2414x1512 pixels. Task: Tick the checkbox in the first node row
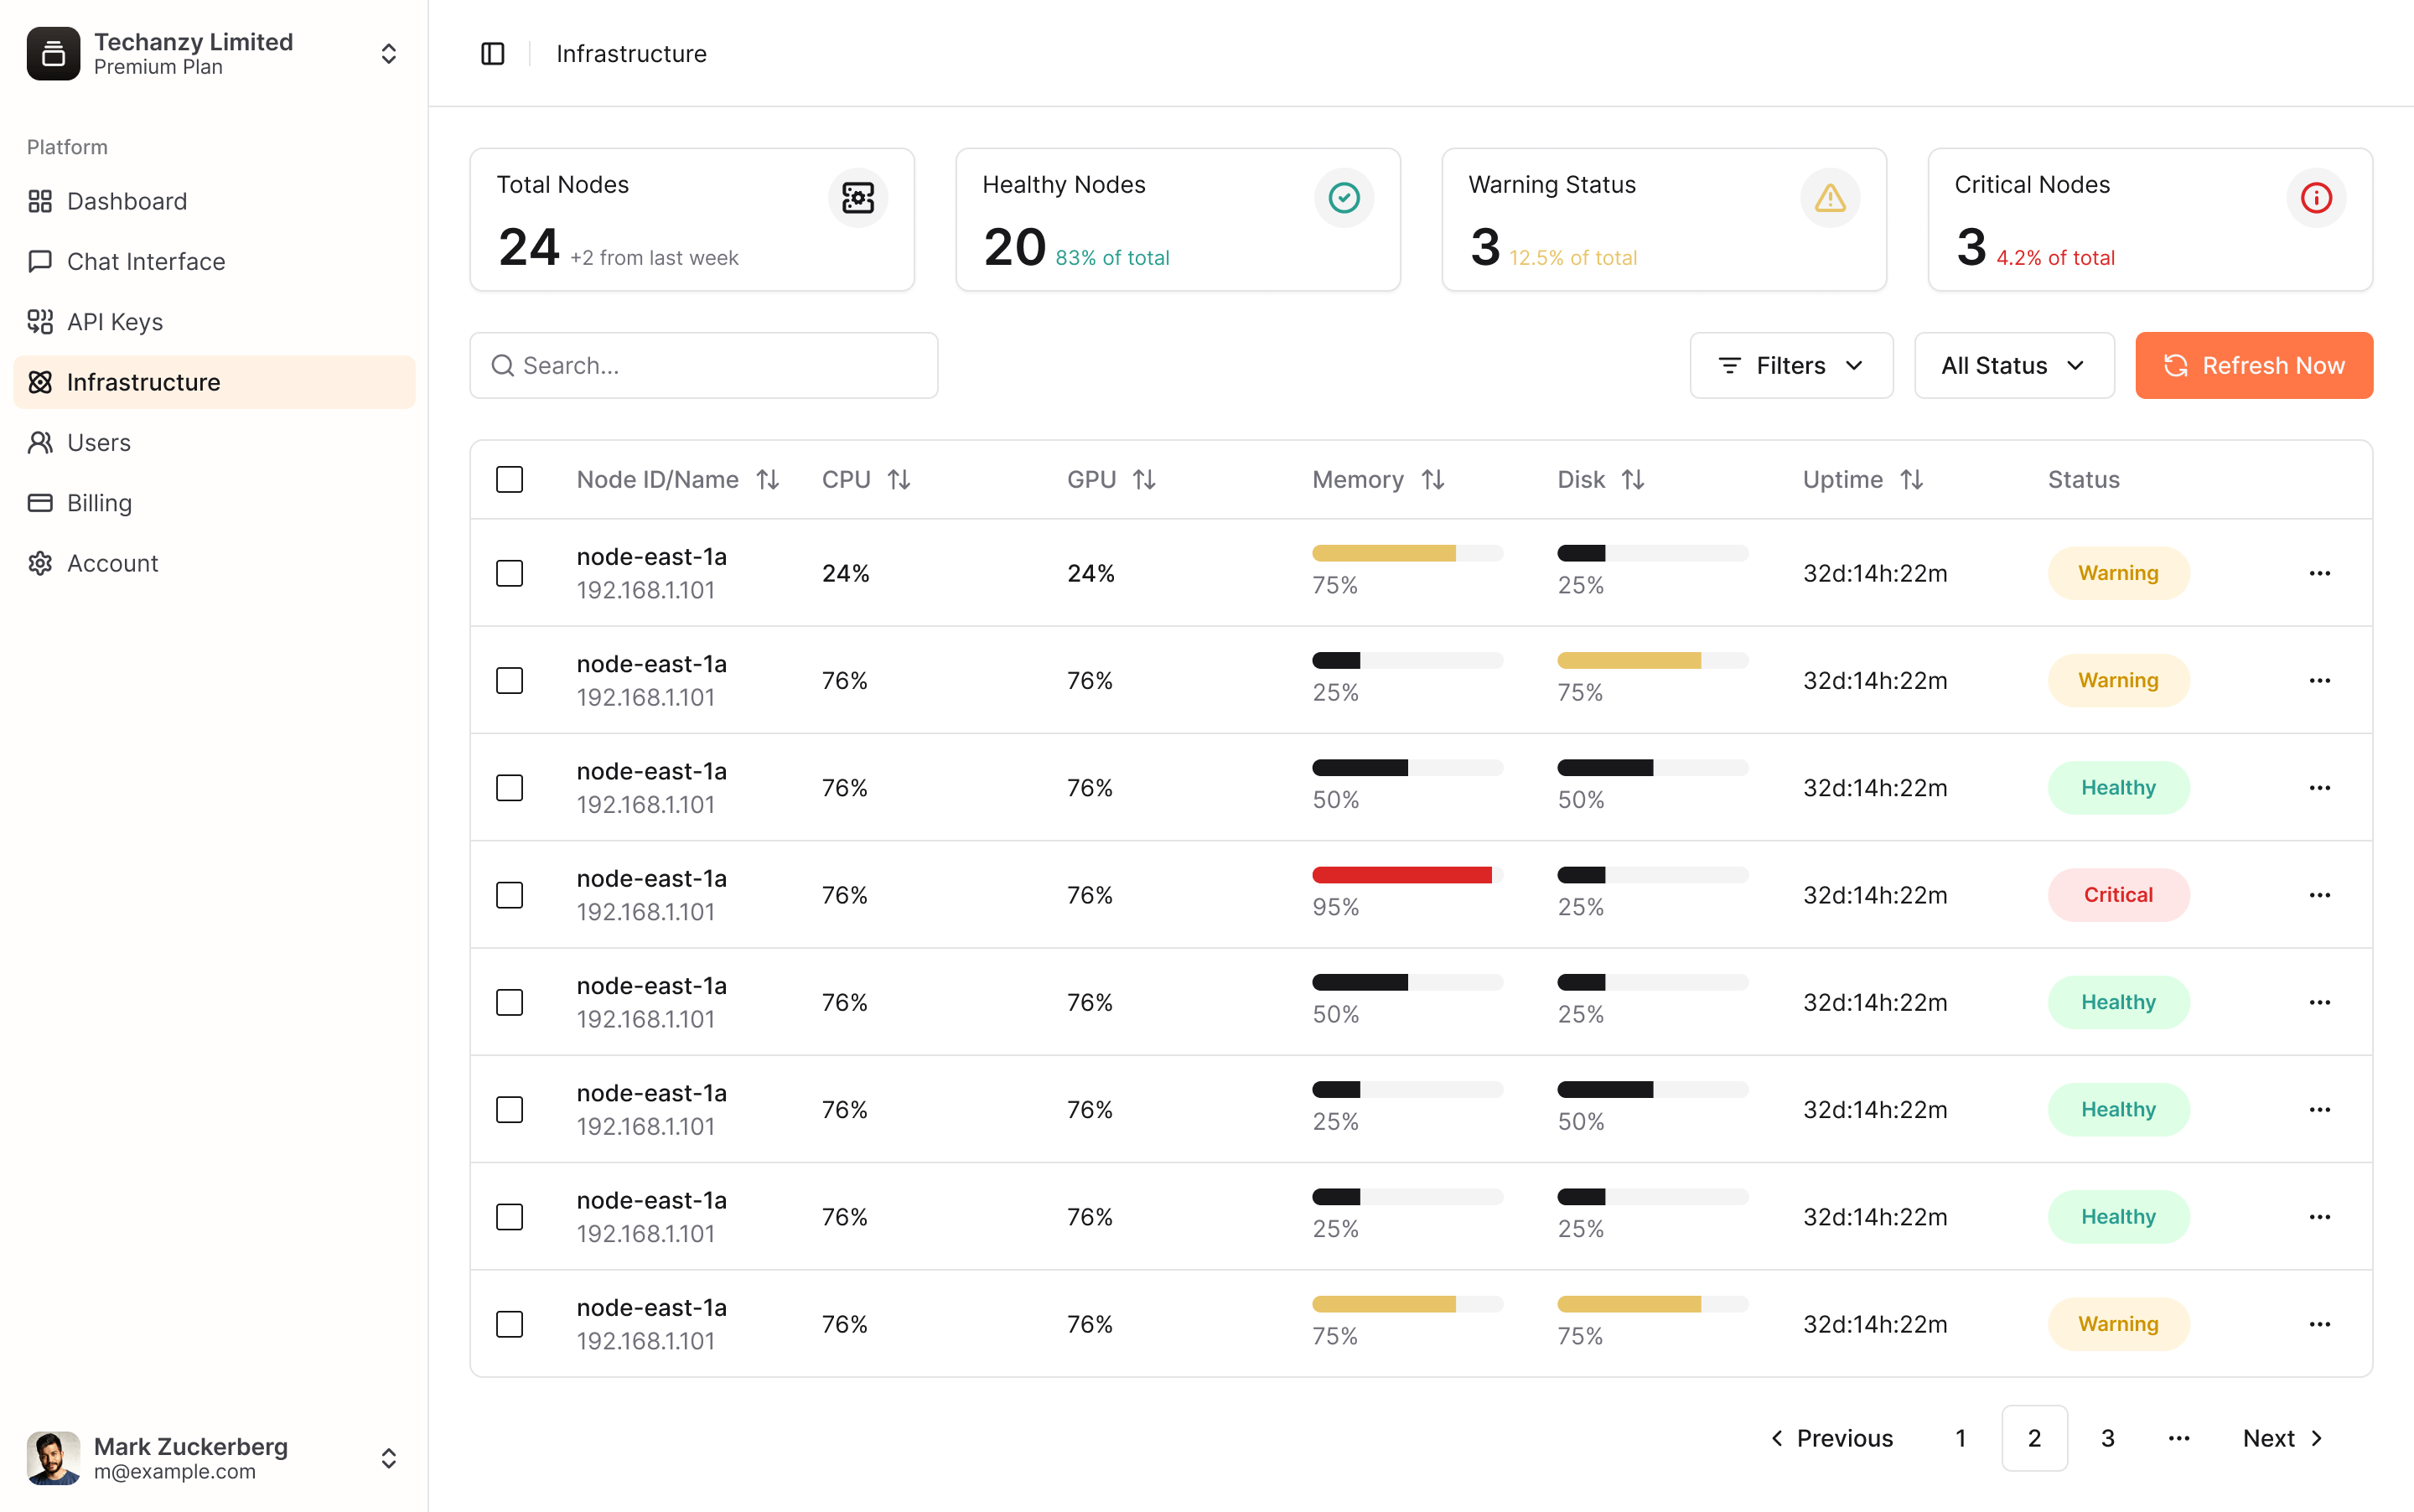tap(510, 573)
